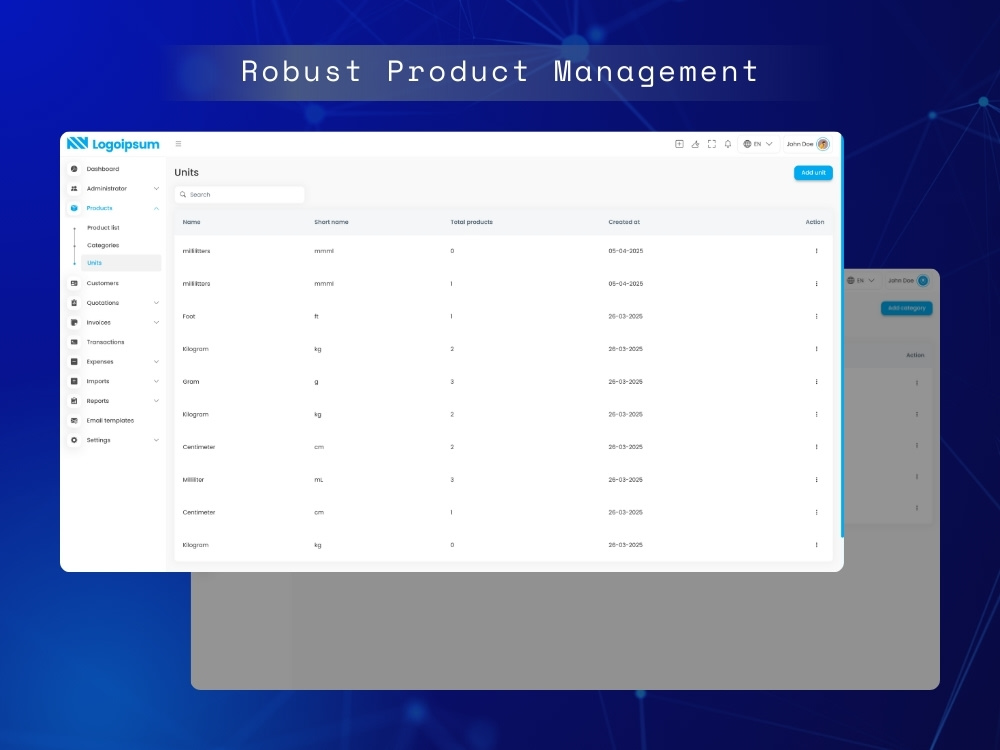Expand the Quotations sidebar section
The height and width of the screenshot is (750, 1000).
point(156,303)
